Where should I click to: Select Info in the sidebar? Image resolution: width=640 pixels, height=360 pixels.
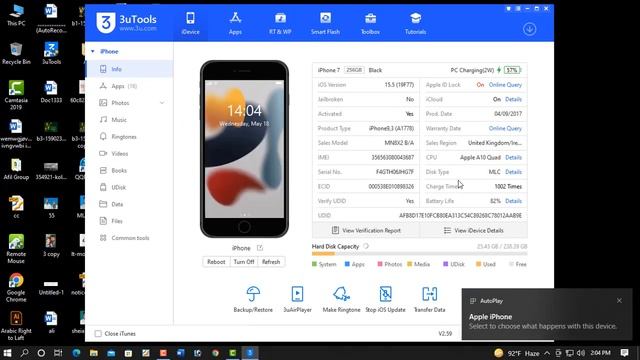tap(129, 69)
